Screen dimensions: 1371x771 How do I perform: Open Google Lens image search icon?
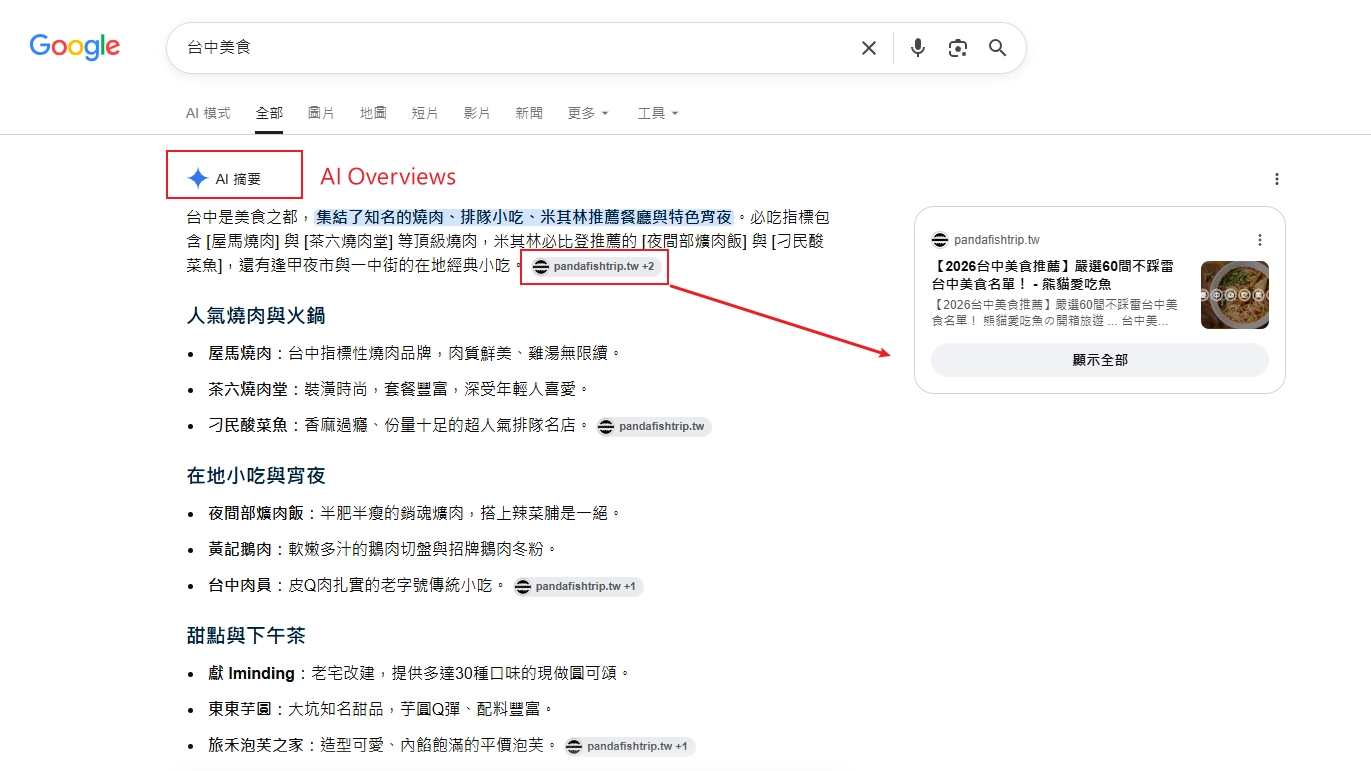coord(958,48)
